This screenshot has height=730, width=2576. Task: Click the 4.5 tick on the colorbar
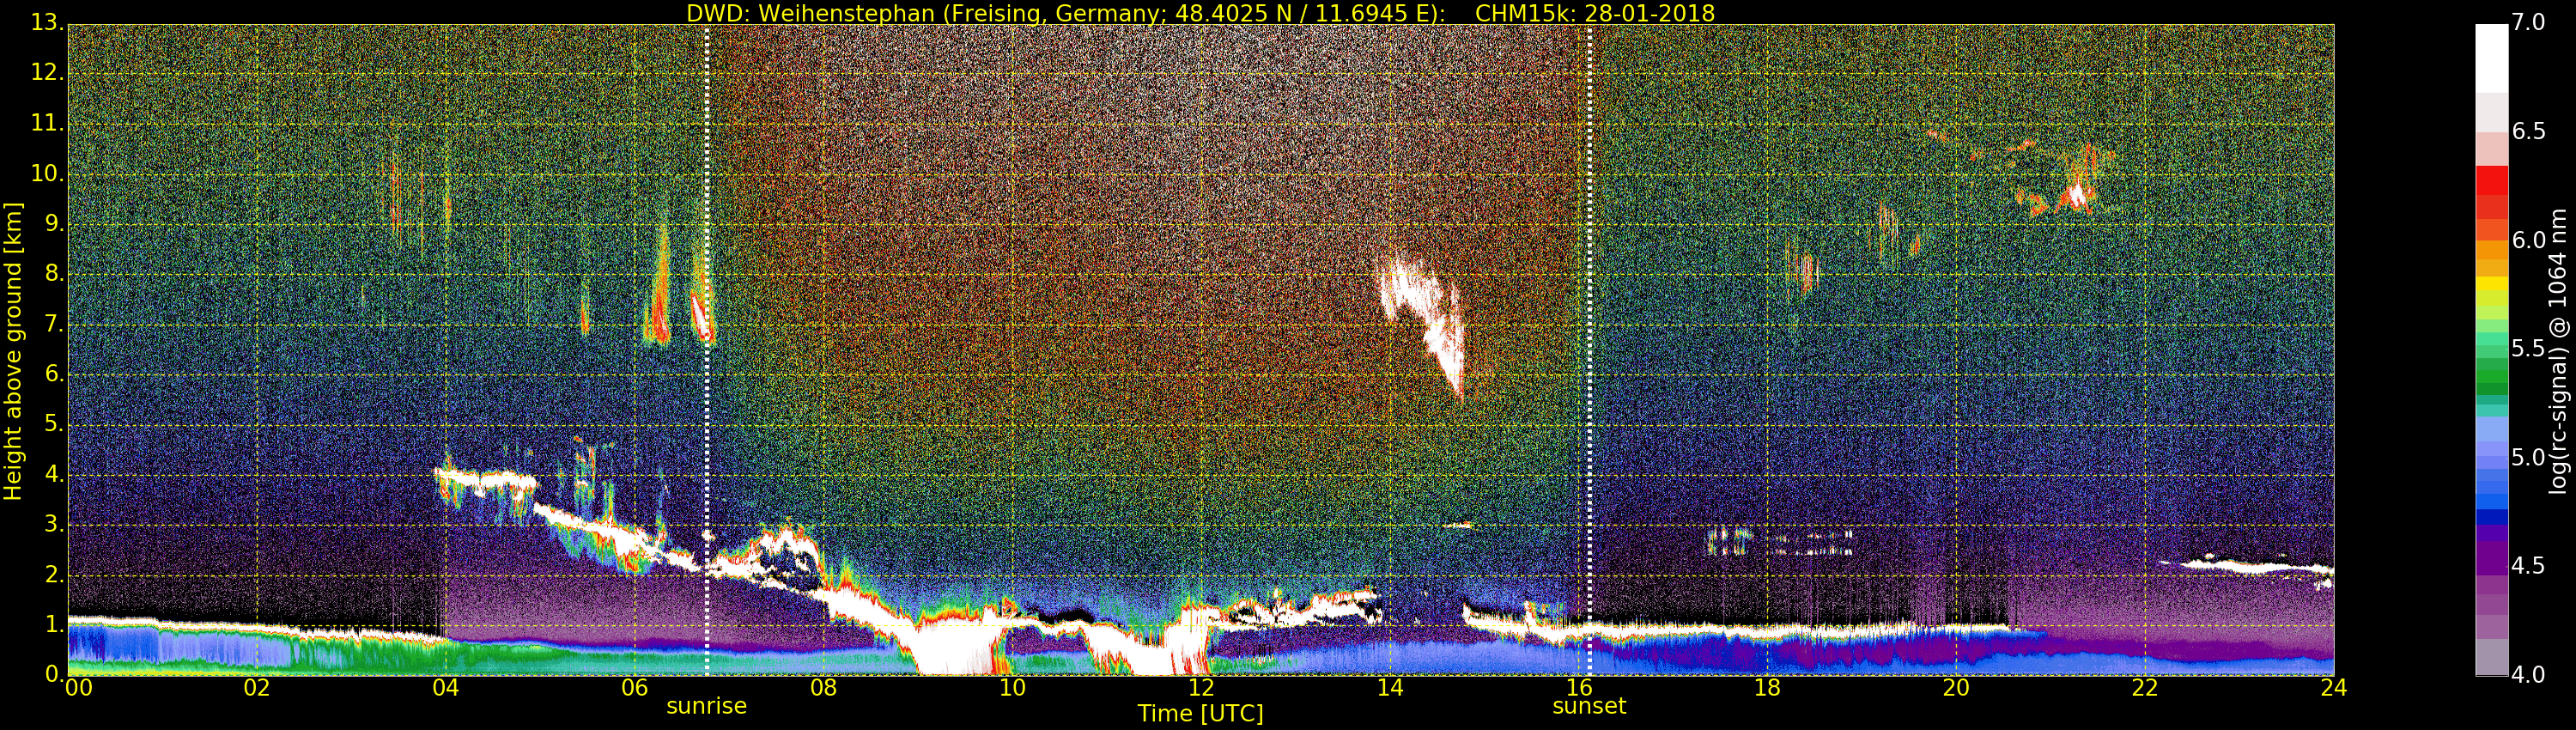pyautogui.click(x=2528, y=566)
